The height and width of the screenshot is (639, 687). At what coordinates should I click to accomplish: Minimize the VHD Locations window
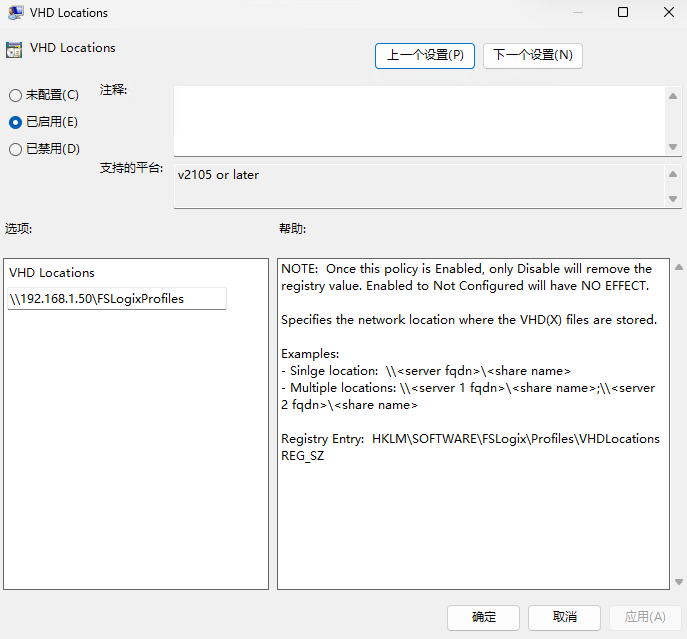[577, 13]
